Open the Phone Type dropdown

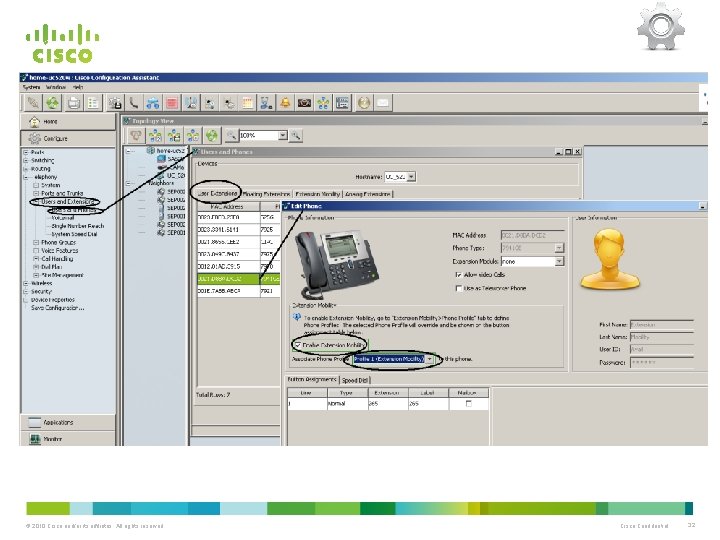point(559,248)
